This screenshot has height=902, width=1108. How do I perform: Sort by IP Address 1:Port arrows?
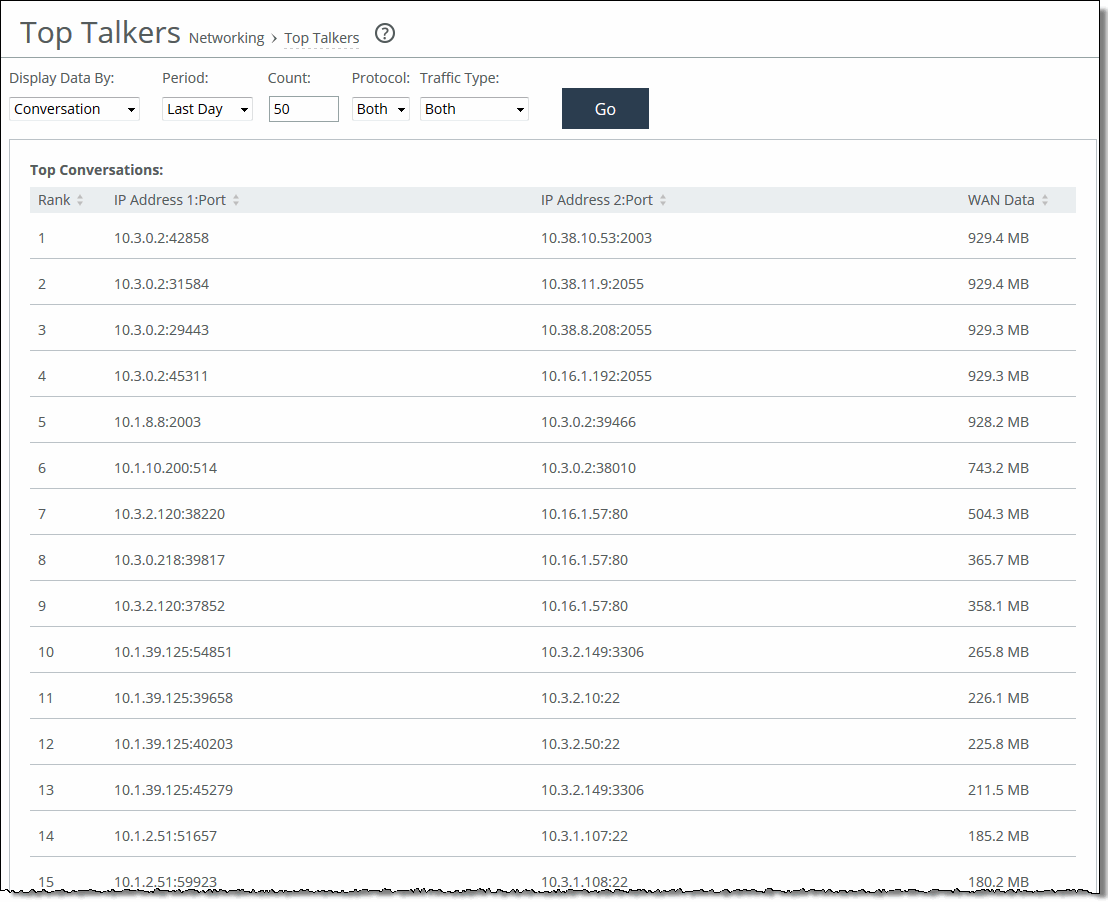pos(236,200)
